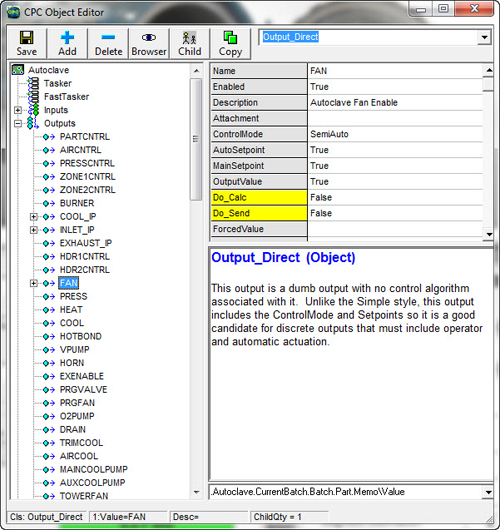
Task: Click the Child toolbar icon
Action: [x=189, y=38]
